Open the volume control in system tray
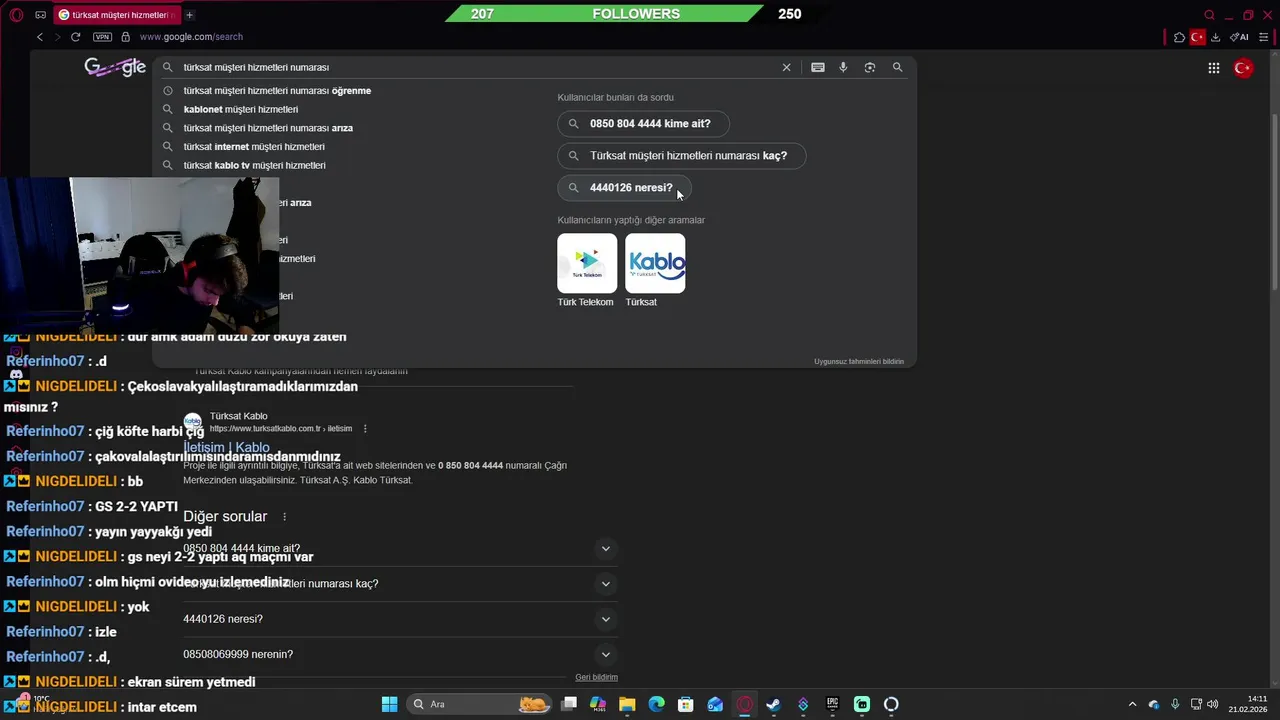 click(1213, 704)
